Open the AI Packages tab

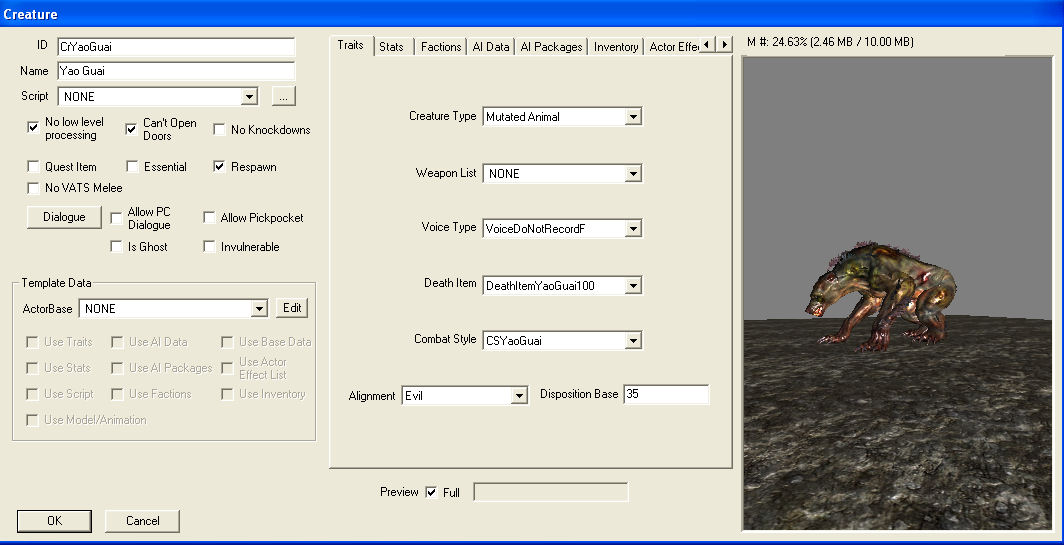pyautogui.click(x=551, y=47)
